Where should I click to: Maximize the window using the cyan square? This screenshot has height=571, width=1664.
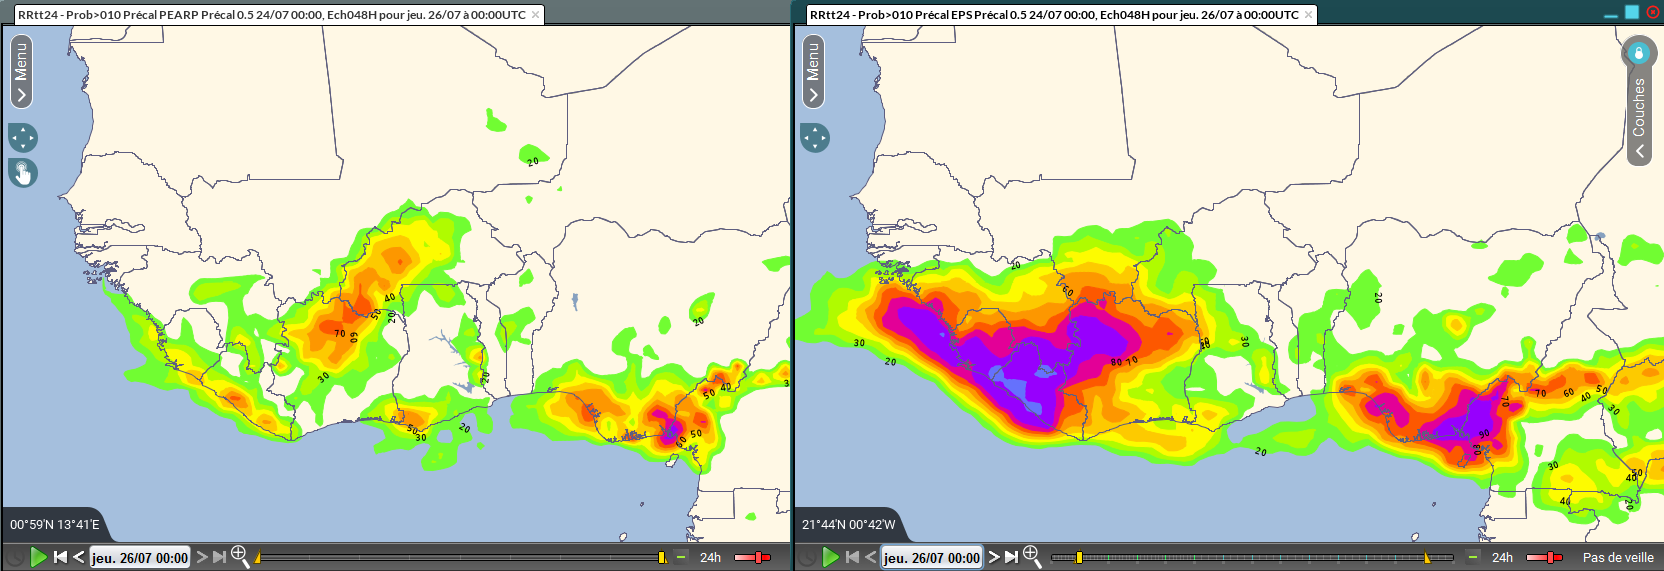pos(1632,12)
